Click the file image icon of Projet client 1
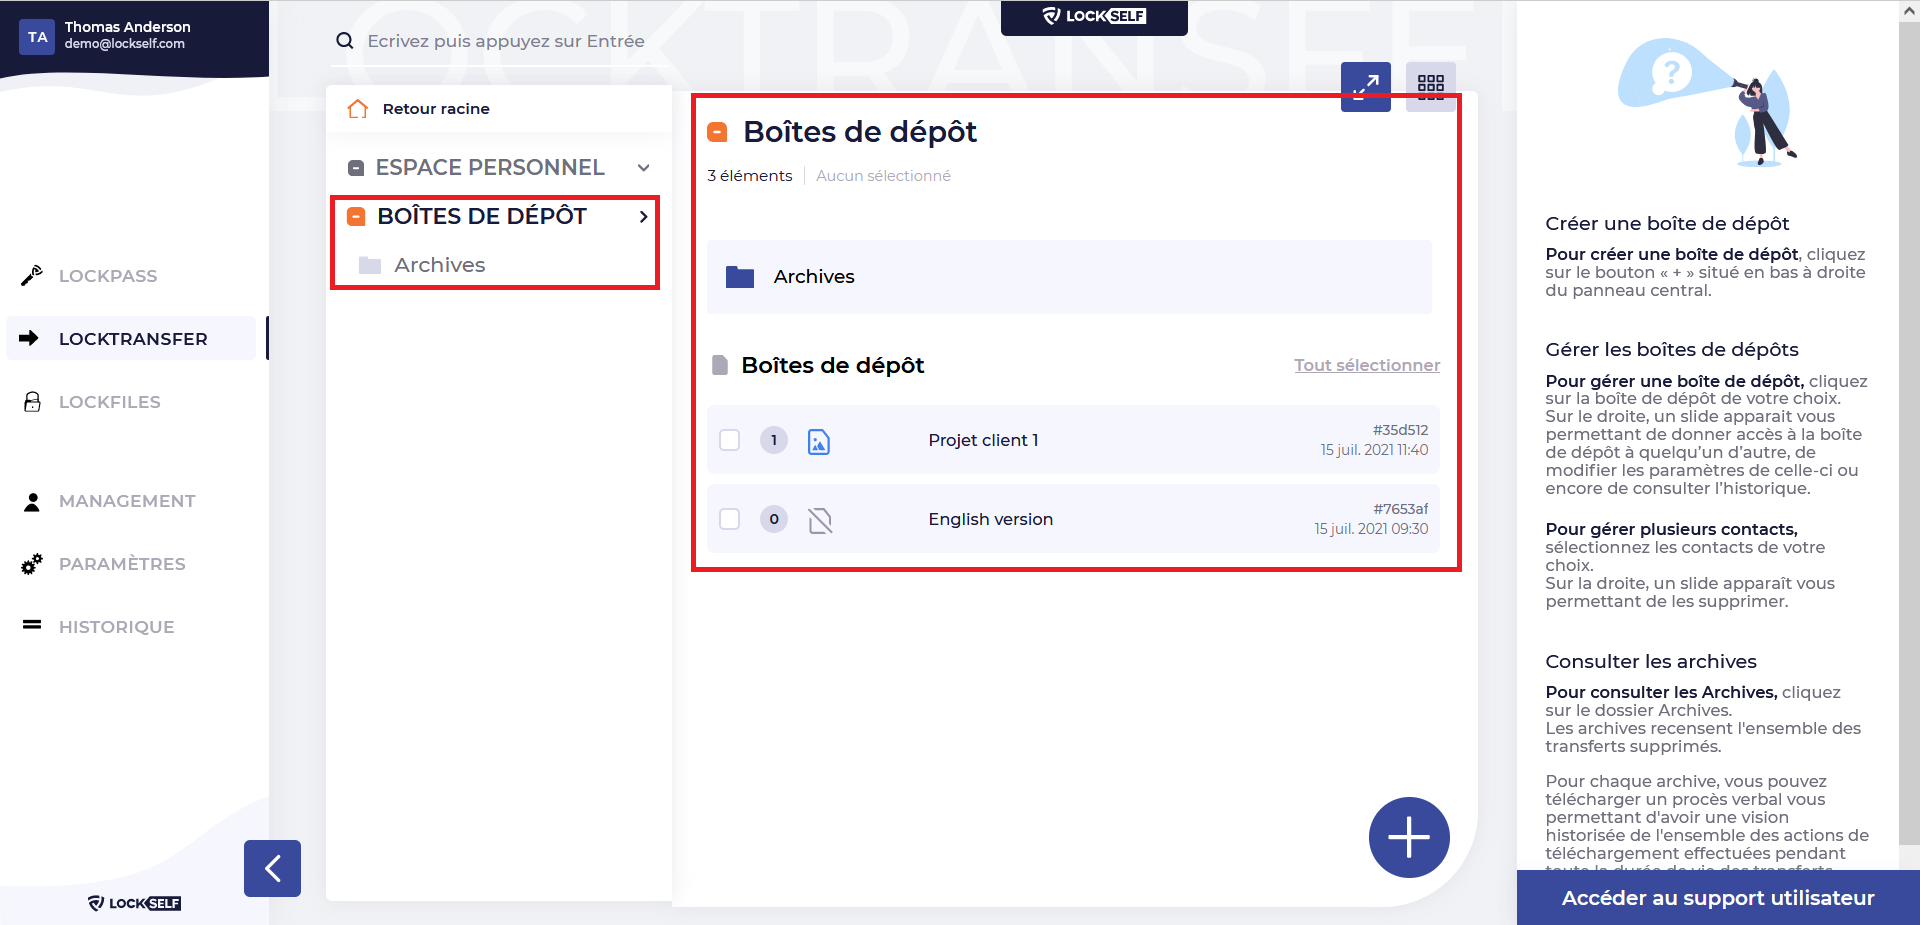Viewport: 1920px width, 925px height. pyautogui.click(x=819, y=441)
